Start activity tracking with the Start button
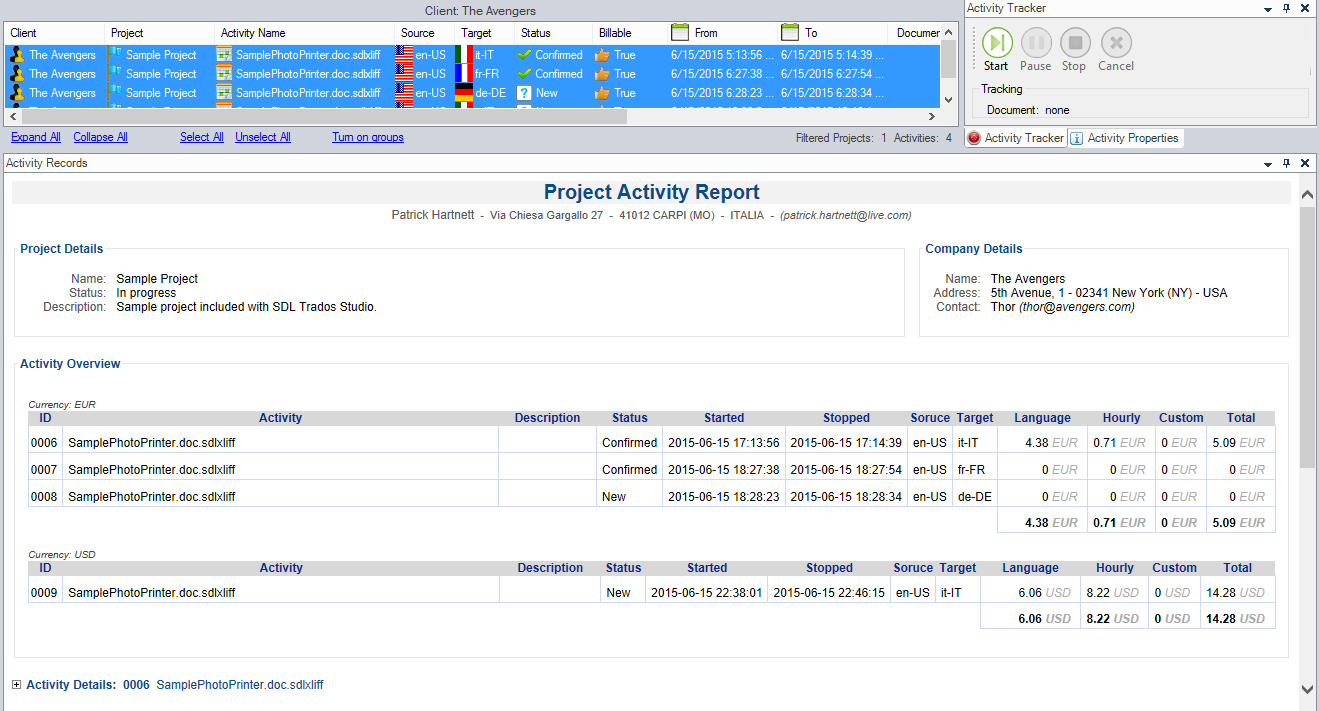The width and height of the screenshot is (1319, 711). [x=996, y=43]
